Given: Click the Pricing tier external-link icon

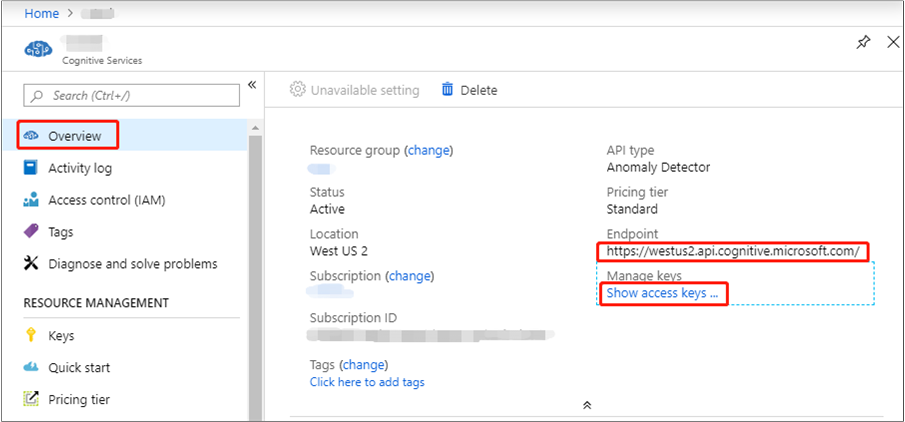Looking at the screenshot, I should tap(31, 398).
